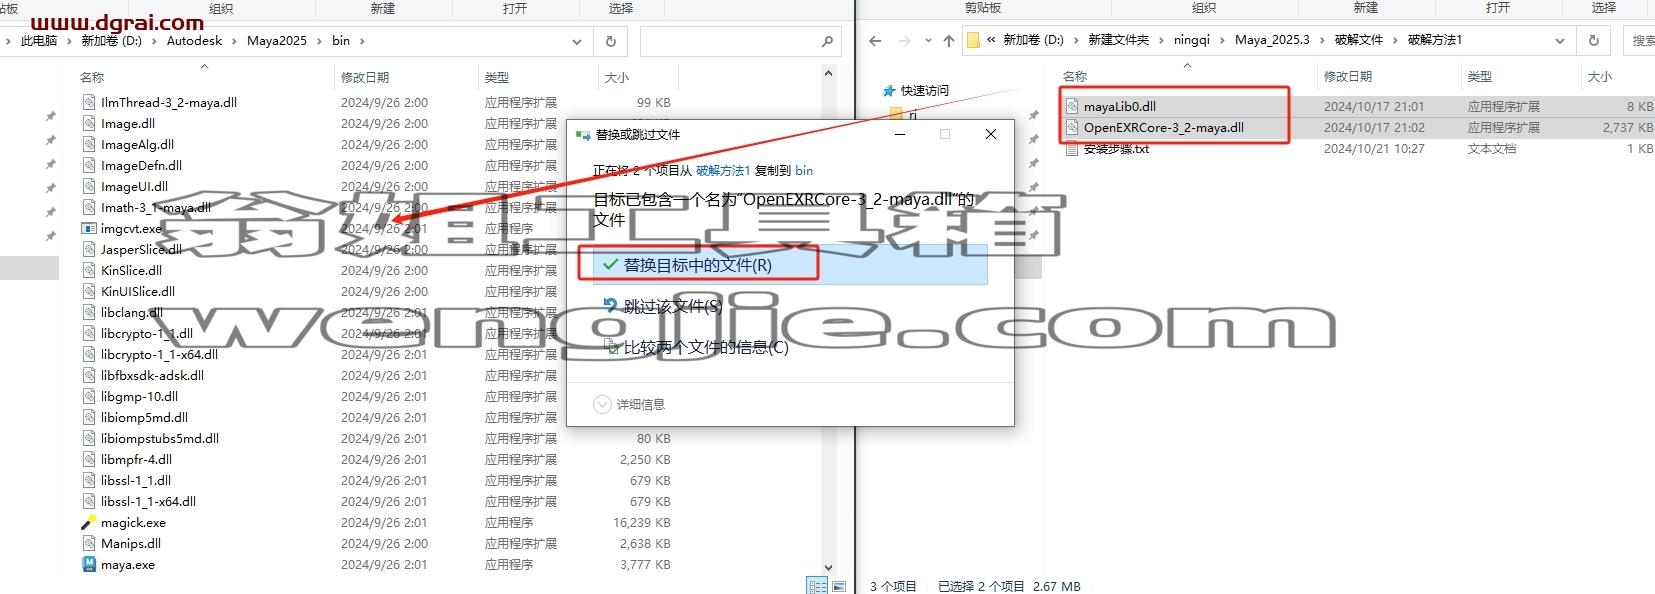Open the bin destination link in dialog
1655x594 pixels.
pyautogui.click(x=804, y=170)
